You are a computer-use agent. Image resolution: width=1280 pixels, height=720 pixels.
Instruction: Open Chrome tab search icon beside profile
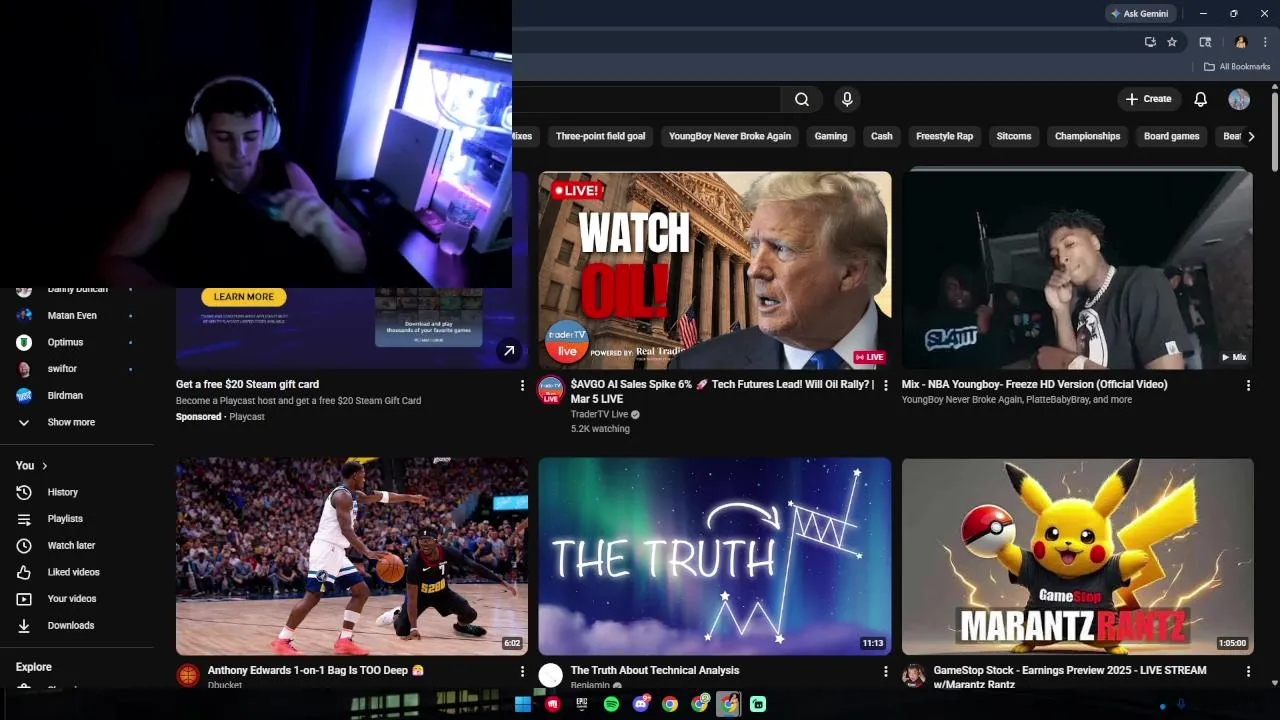1205,42
